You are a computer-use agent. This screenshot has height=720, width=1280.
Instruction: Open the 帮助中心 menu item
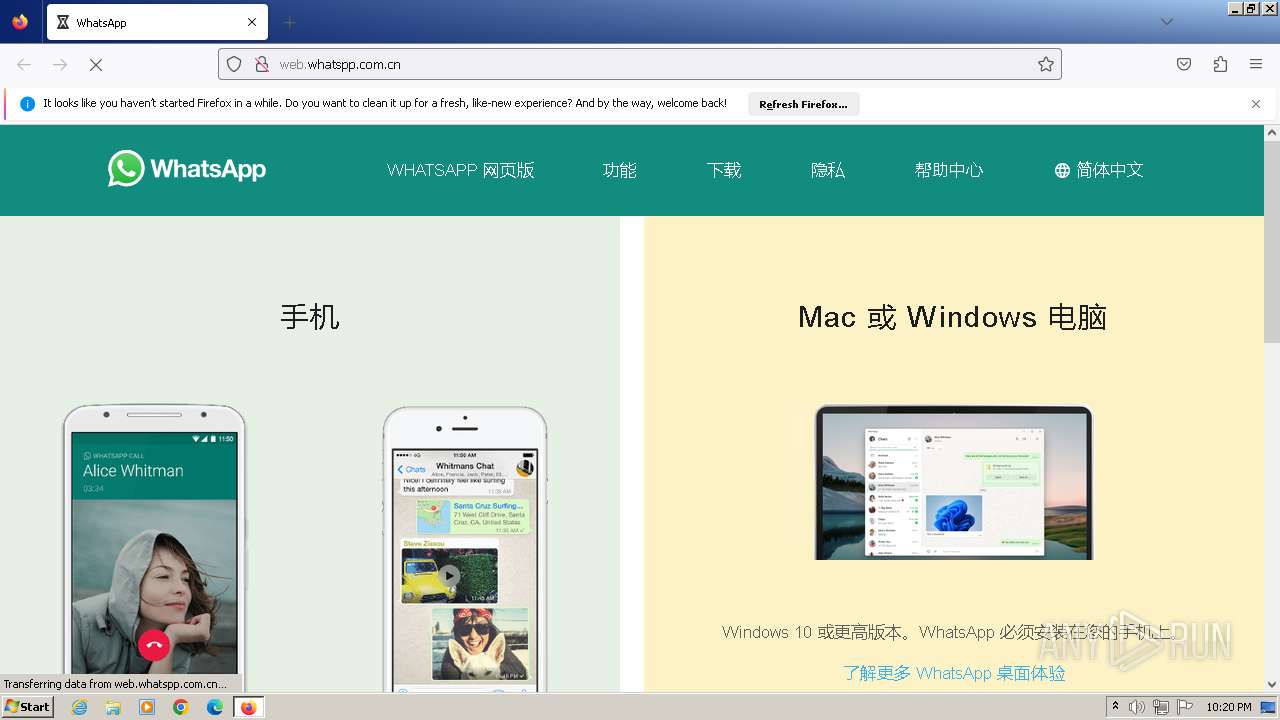click(x=949, y=170)
